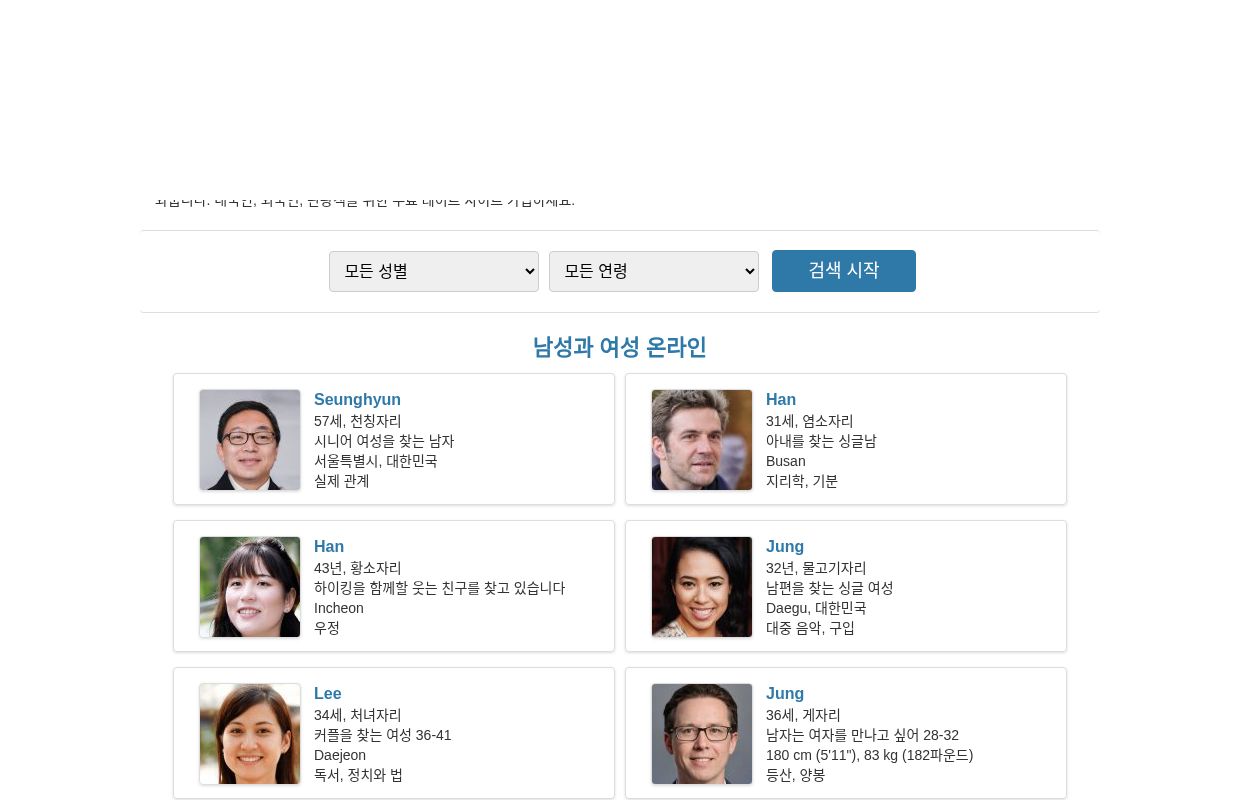Click the text 31세, 염소자리
Screen dimensions: 1240x800
[x=810, y=421]
